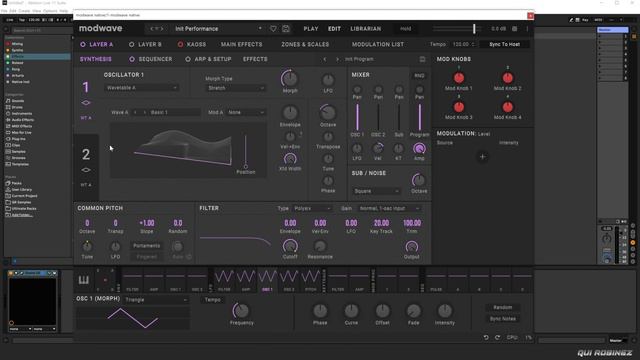Image resolution: width=640 pixels, height=360 pixels.
Task: Select the LFO PITCH waveform slot
Action: pos(311,280)
